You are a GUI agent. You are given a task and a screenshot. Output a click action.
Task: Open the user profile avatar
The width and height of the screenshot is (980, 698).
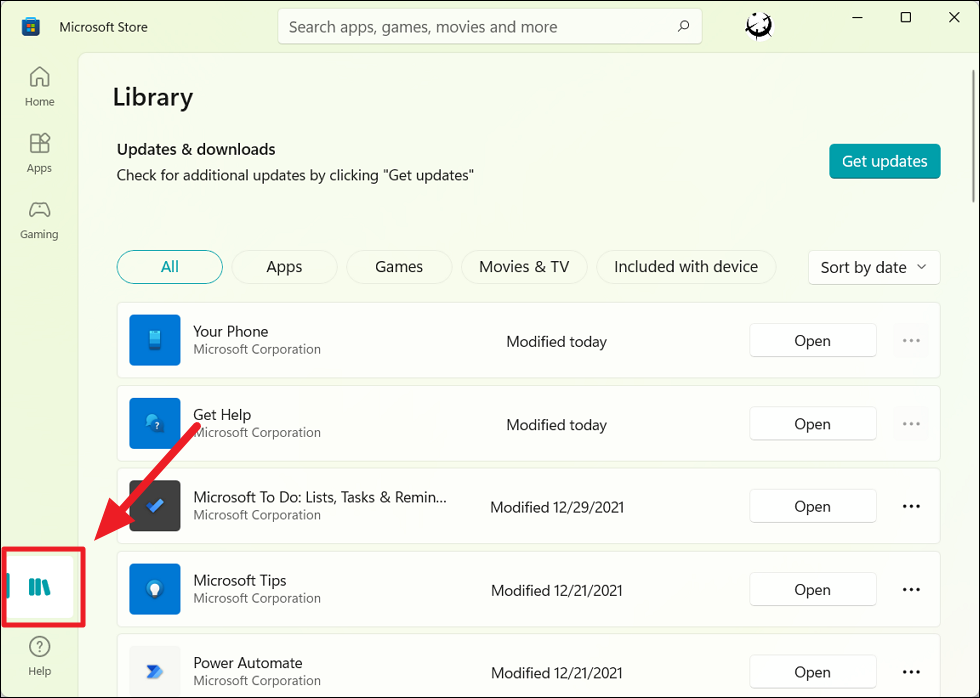pos(759,26)
